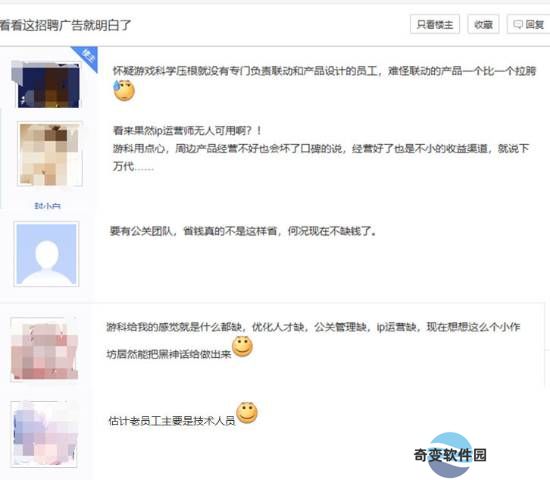Click the sweating emoji in the first post
The width and height of the screenshot is (550, 480).
pyautogui.click(x=124, y=91)
